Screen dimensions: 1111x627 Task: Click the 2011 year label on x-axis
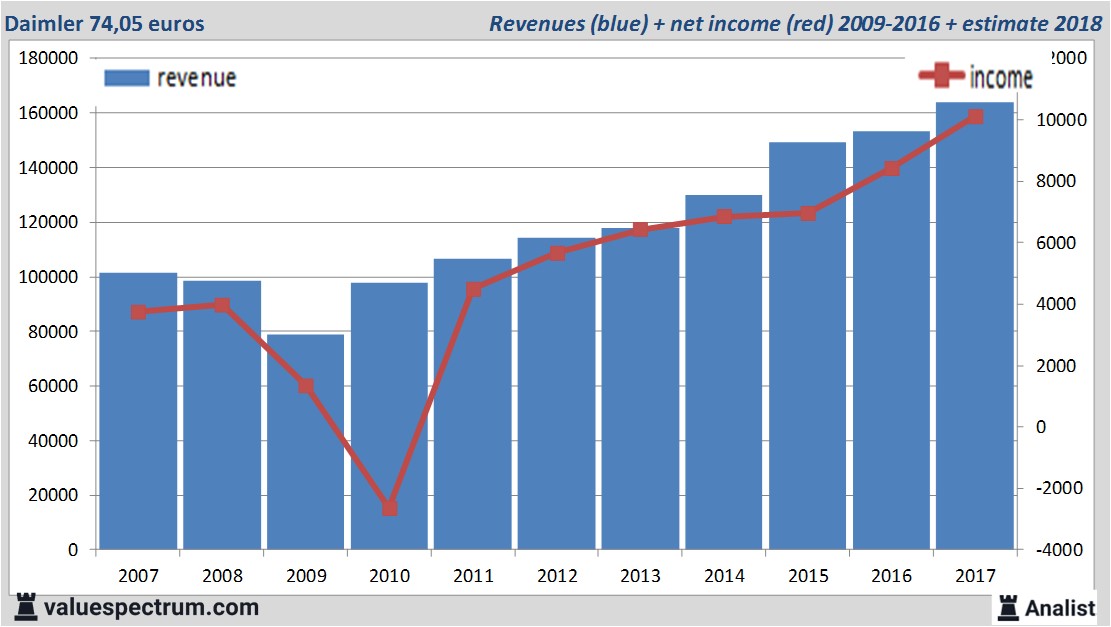pos(473,575)
